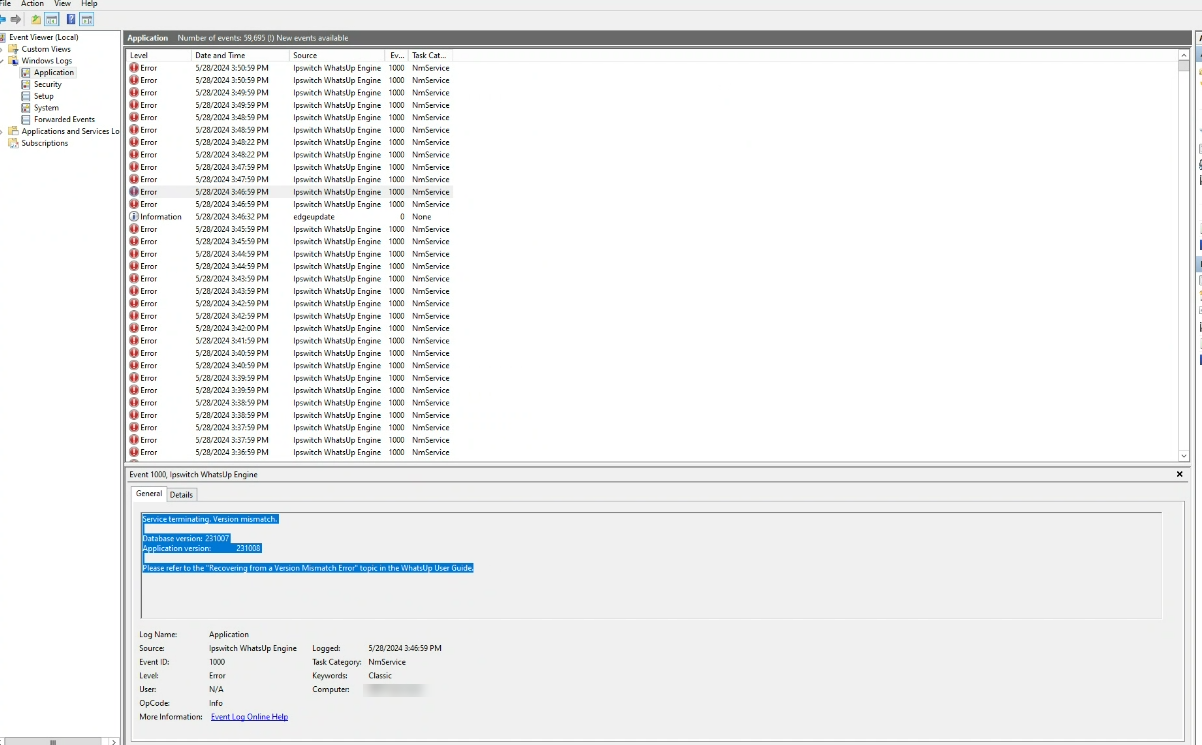Click the Security log icon
The height and width of the screenshot is (745, 1202).
click(26, 84)
